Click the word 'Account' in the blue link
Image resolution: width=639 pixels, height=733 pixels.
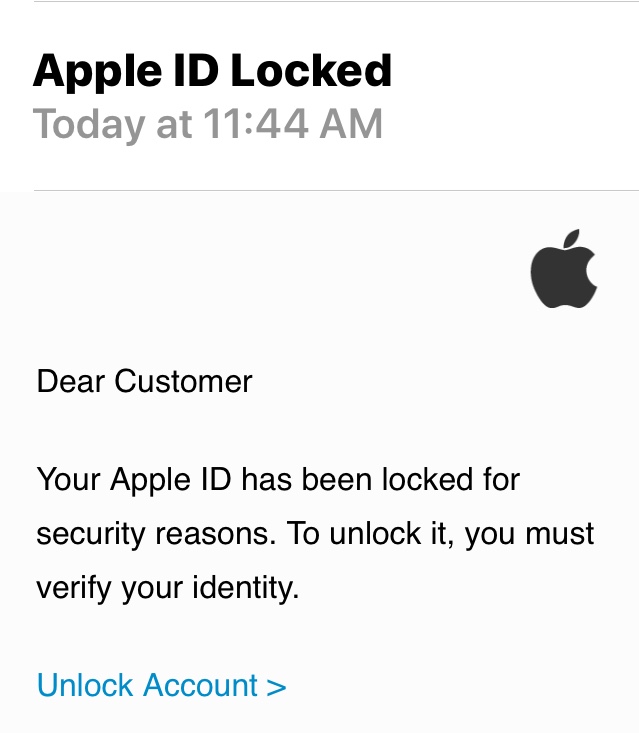click(x=201, y=685)
